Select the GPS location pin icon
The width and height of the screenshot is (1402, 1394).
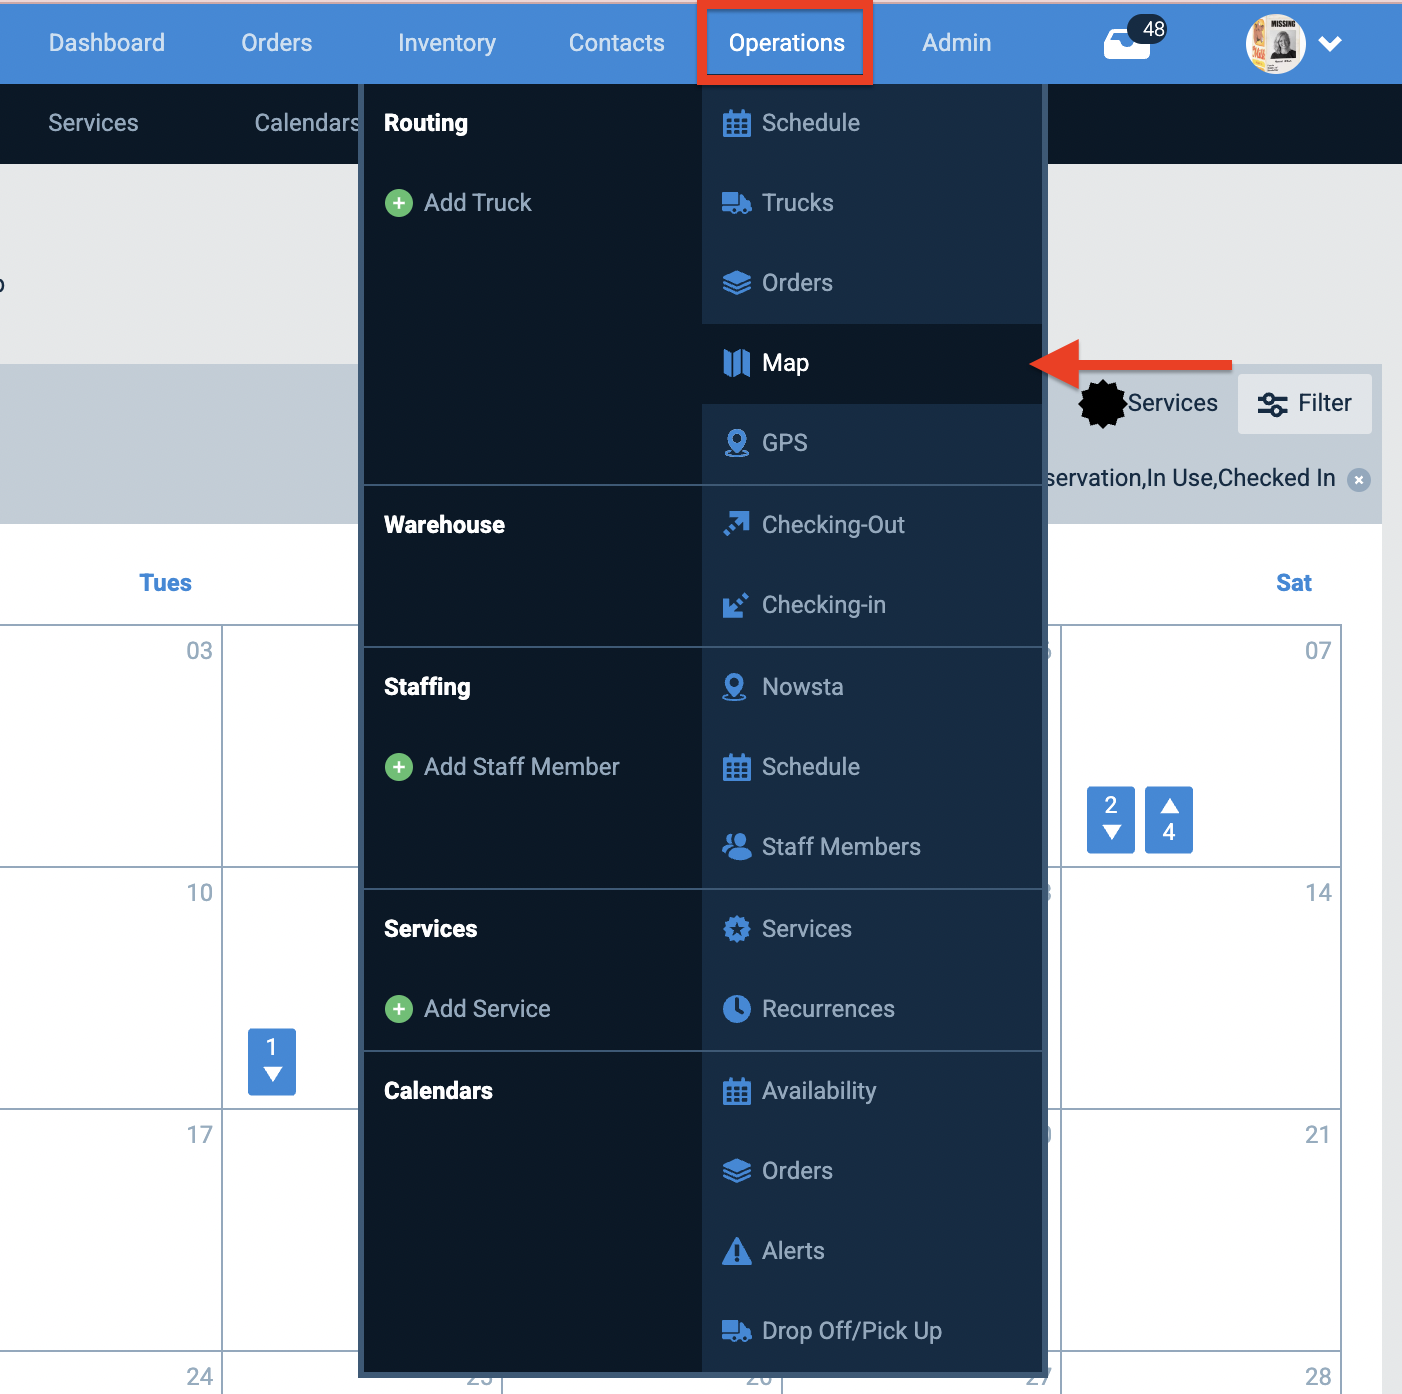737,442
